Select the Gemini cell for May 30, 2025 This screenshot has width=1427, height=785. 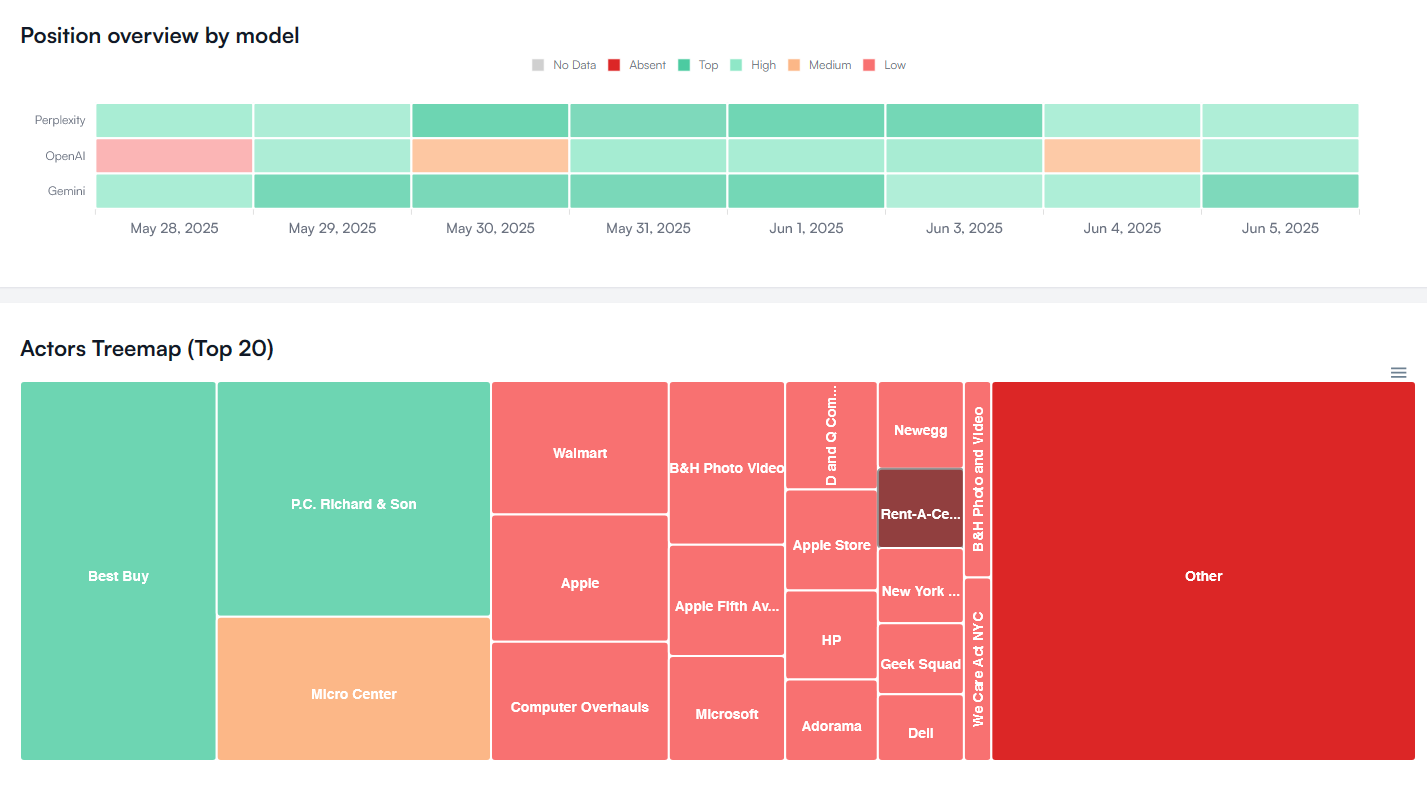point(490,191)
